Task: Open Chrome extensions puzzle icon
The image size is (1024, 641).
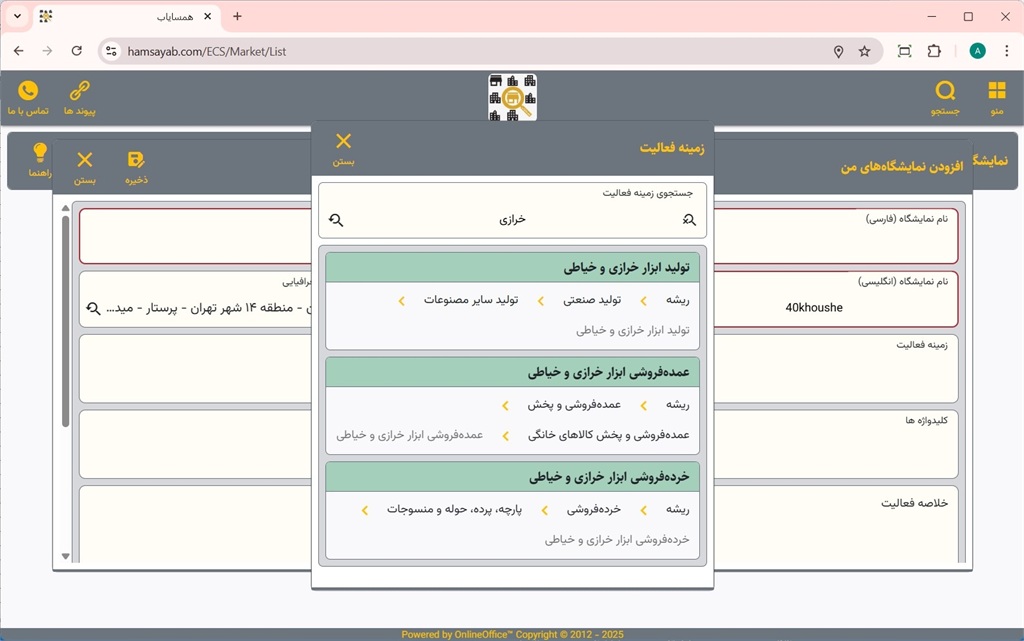Action: click(x=934, y=51)
